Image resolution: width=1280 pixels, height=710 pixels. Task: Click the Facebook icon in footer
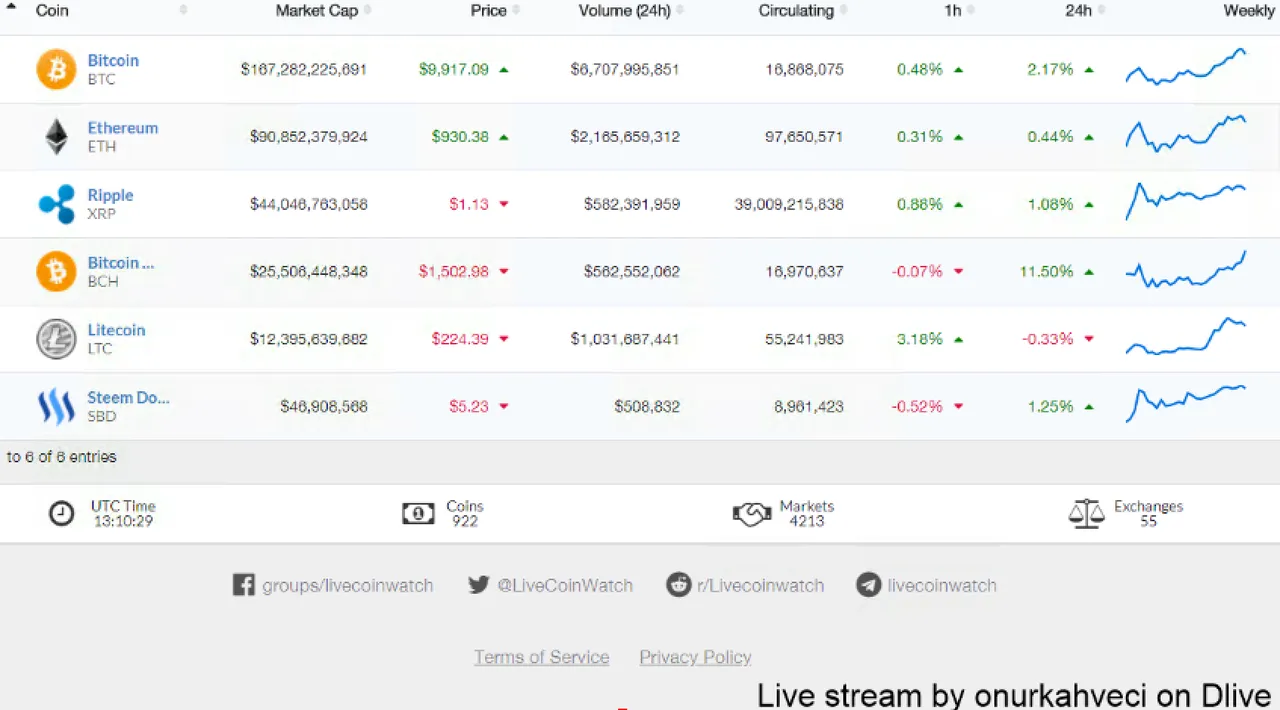click(243, 585)
